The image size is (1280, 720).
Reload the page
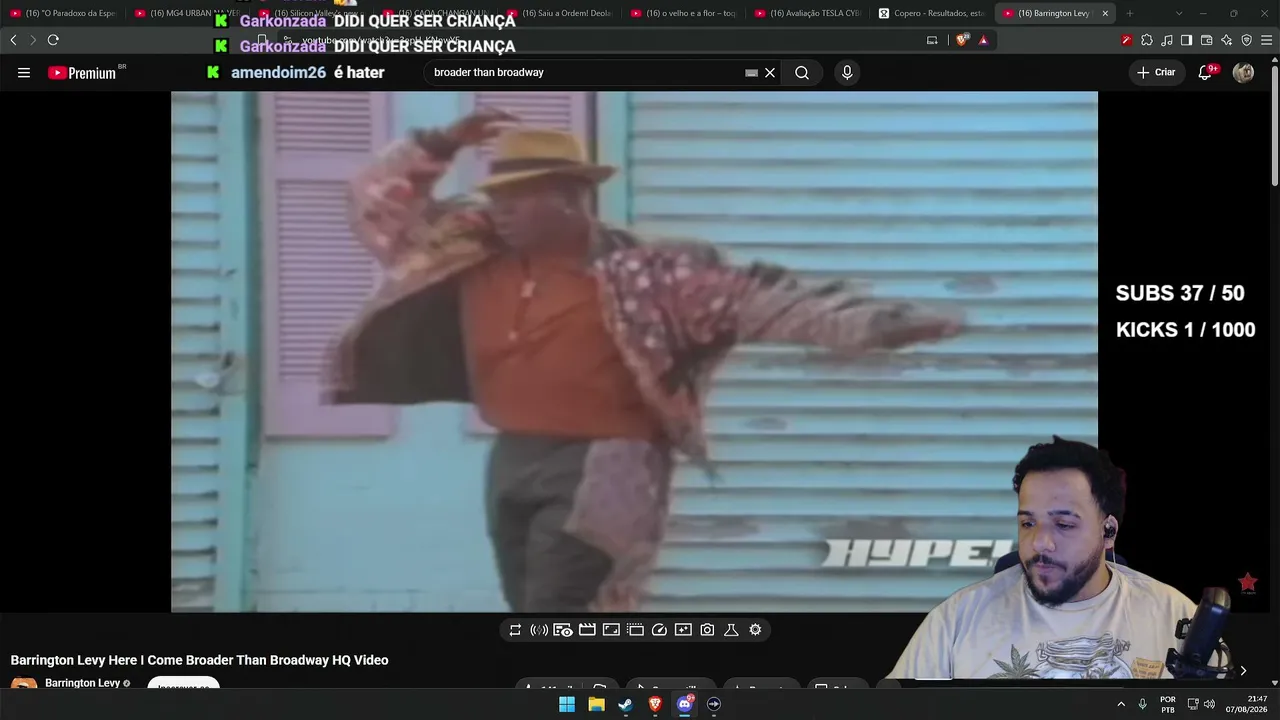[x=53, y=40]
